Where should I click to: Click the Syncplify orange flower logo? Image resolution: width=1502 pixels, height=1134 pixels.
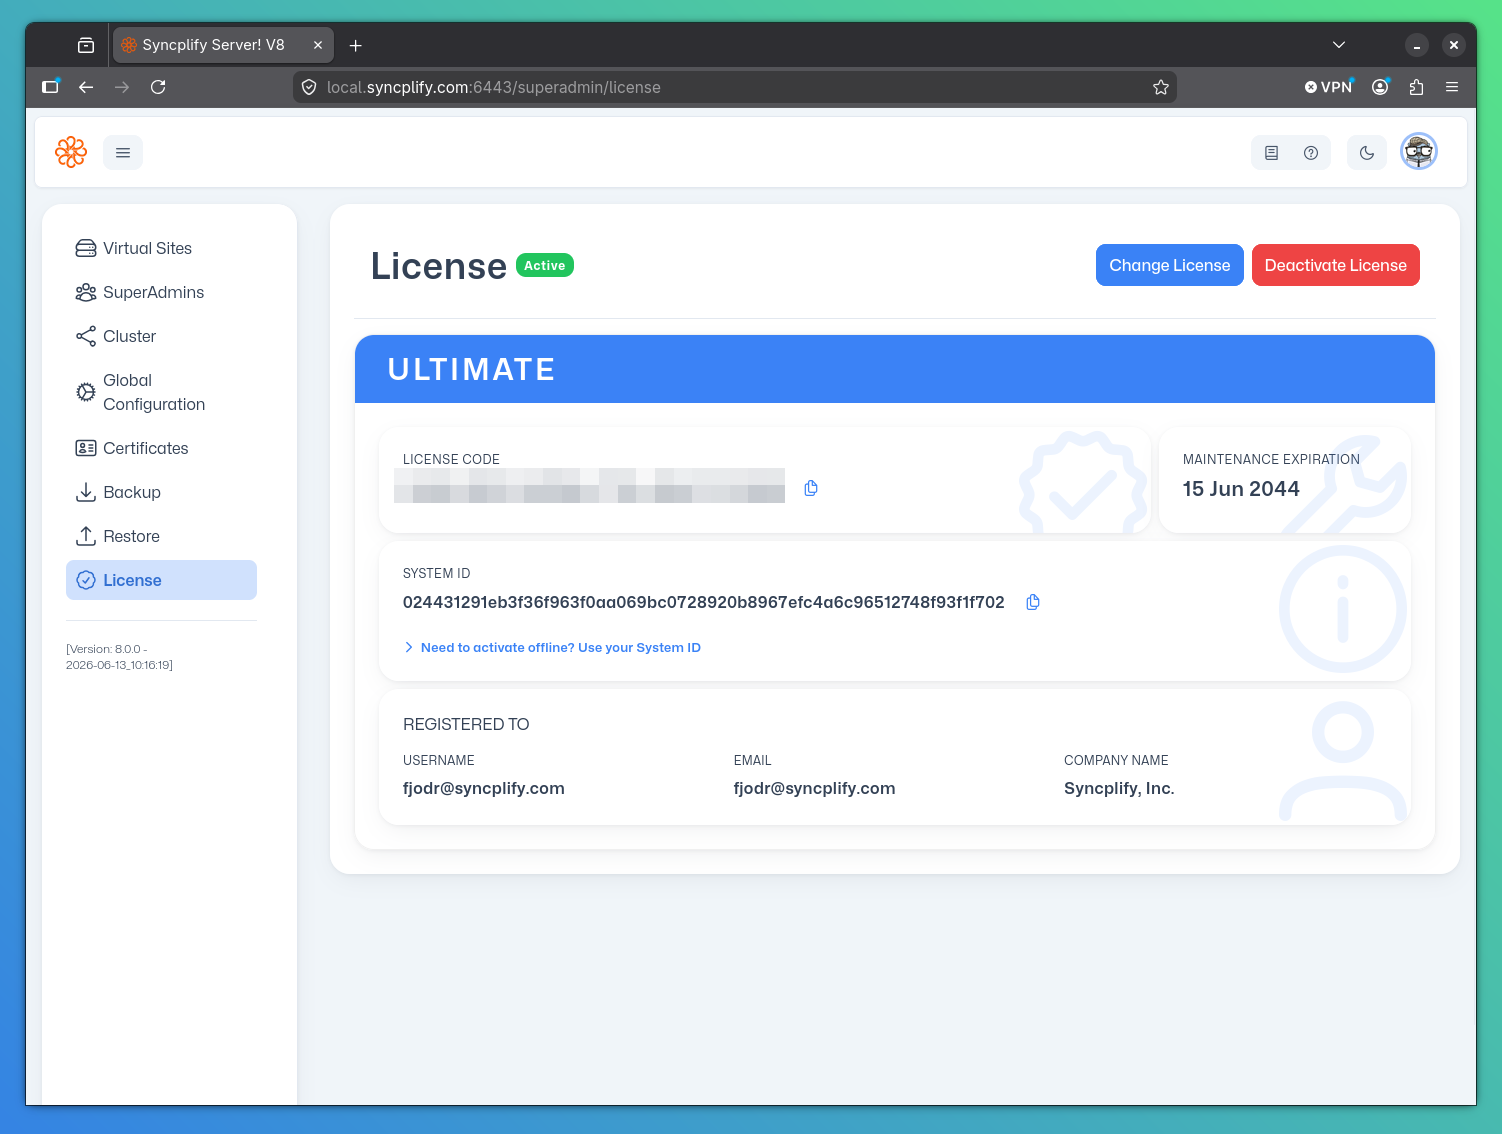tap(71, 152)
